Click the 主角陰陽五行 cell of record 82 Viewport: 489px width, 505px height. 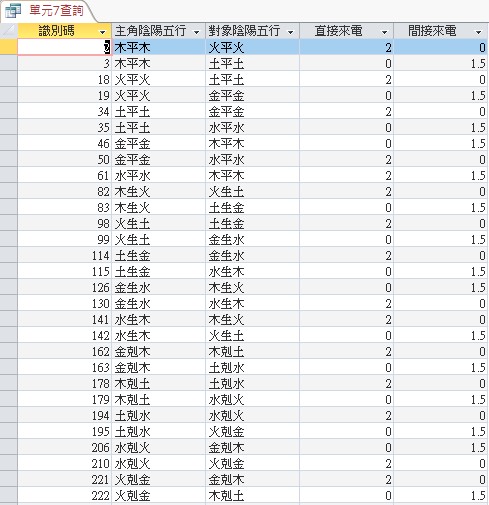(158, 191)
